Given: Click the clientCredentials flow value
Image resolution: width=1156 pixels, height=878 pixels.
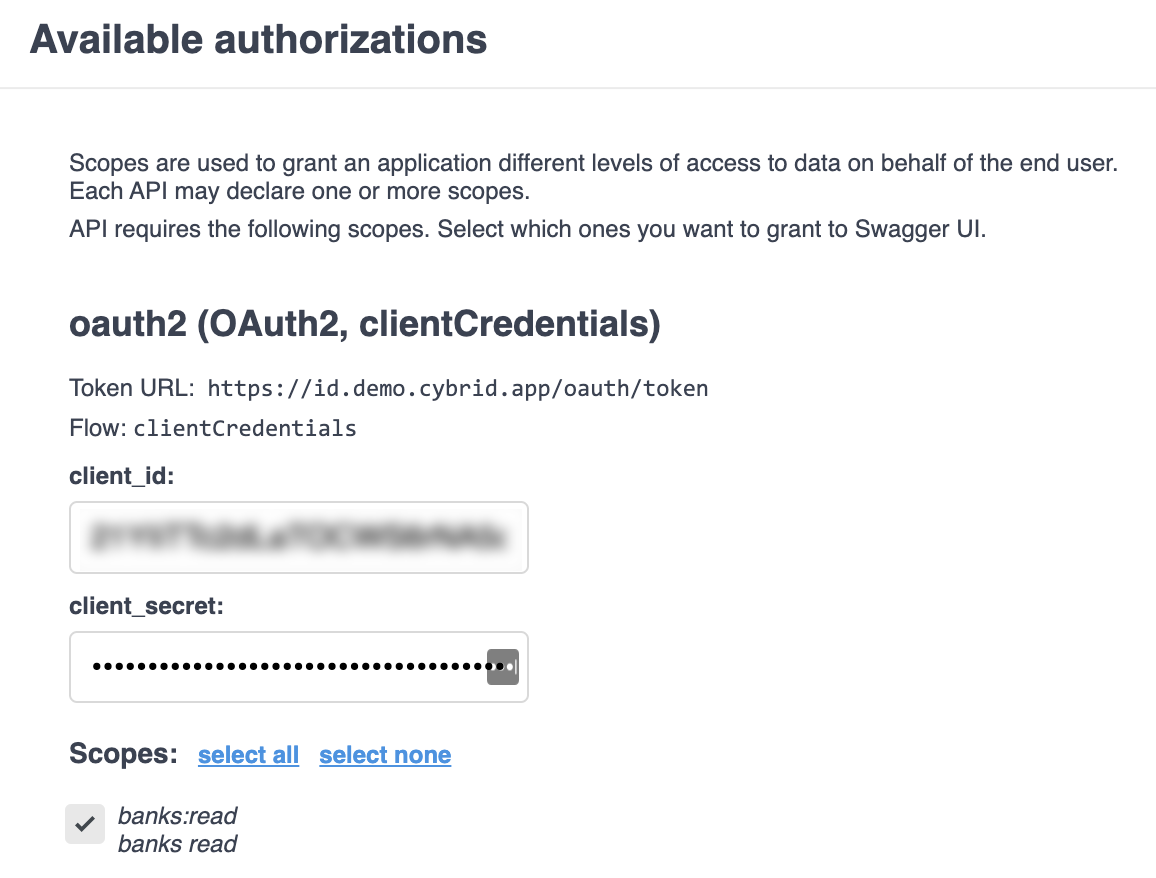Looking at the screenshot, I should tap(244, 429).
